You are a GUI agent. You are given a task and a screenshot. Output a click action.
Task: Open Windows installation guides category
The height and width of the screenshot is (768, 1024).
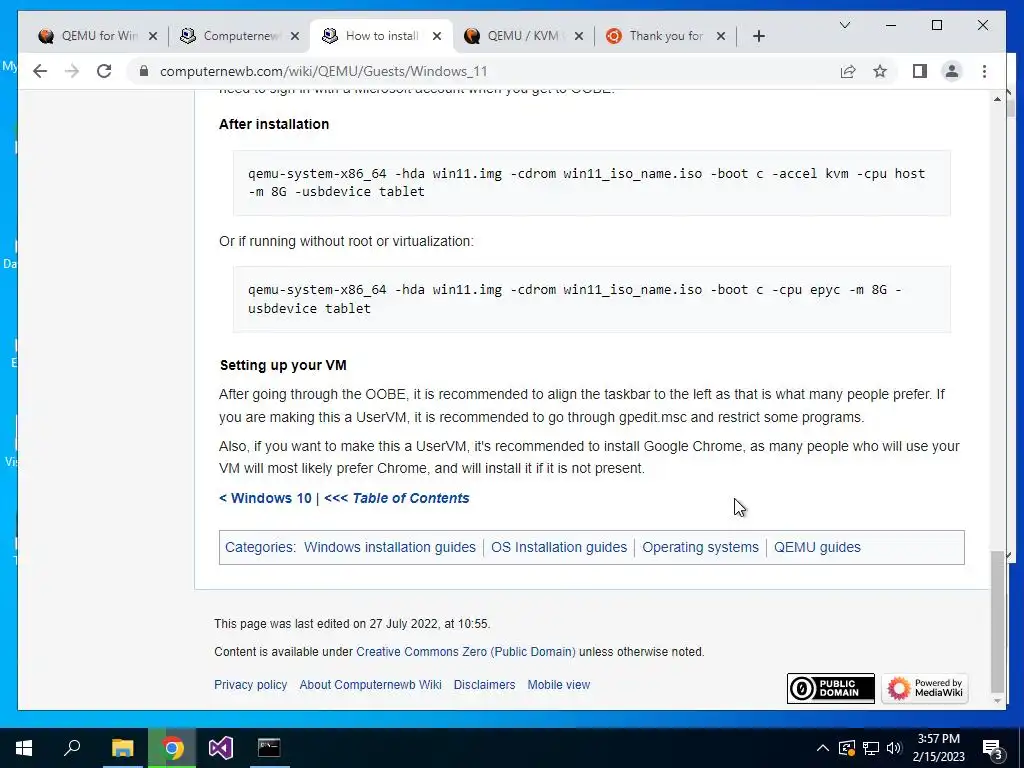[390, 547]
